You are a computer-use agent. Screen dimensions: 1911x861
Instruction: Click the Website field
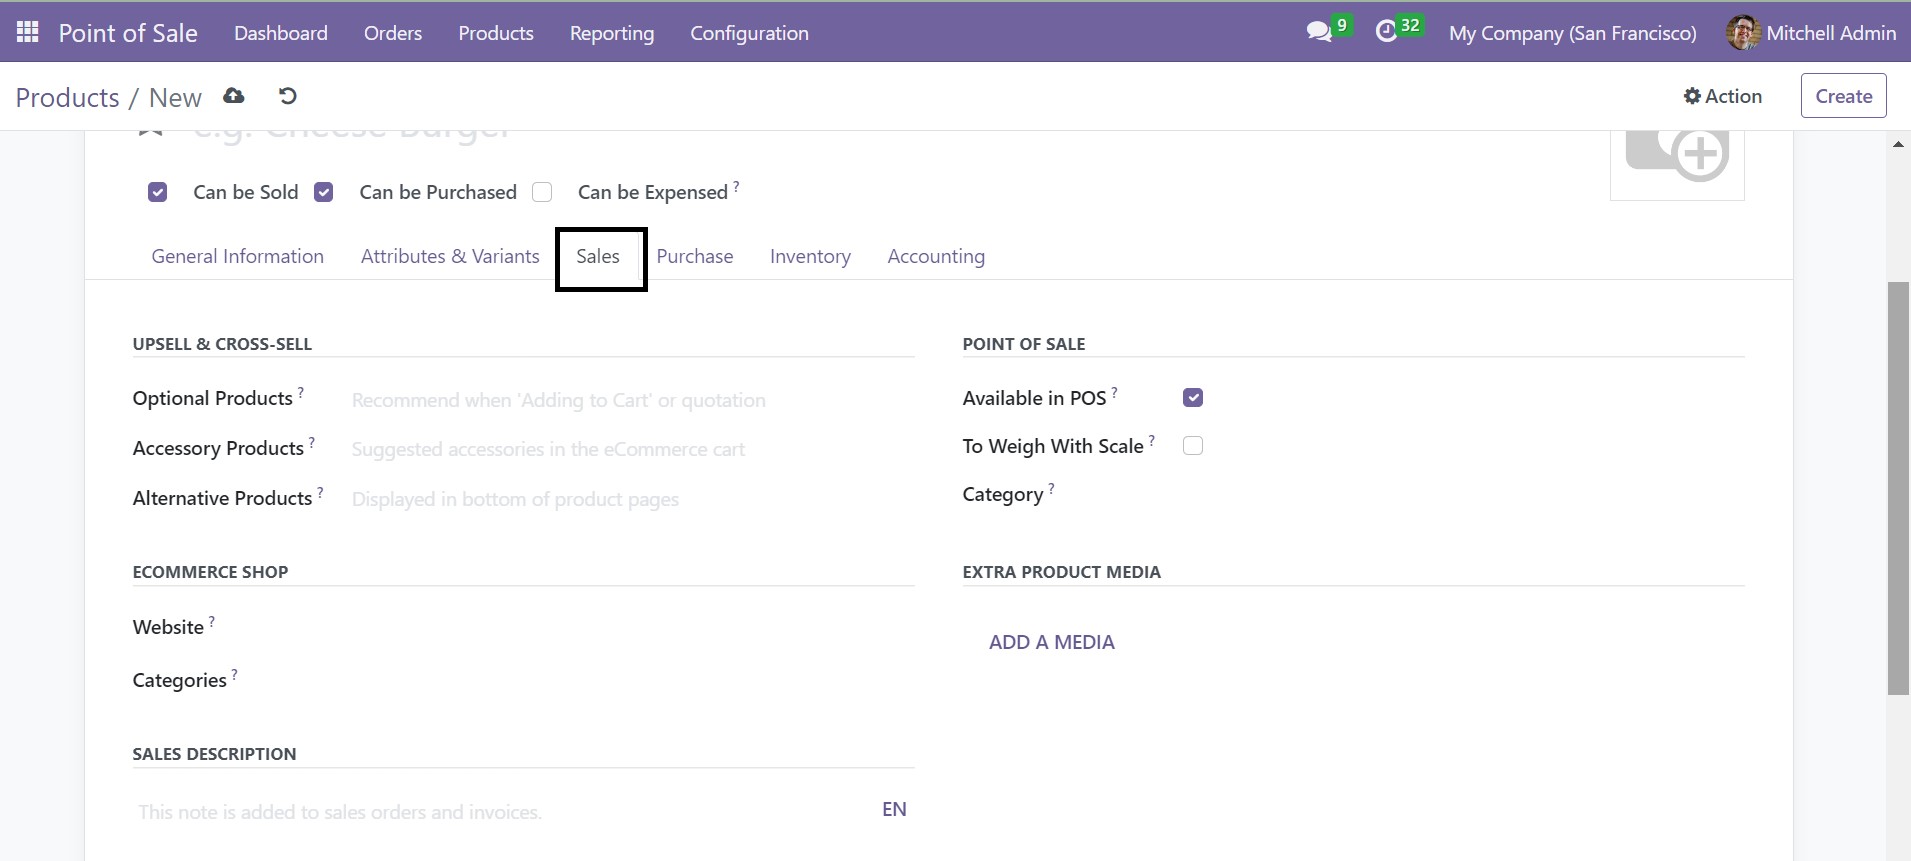click(x=632, y=627)
